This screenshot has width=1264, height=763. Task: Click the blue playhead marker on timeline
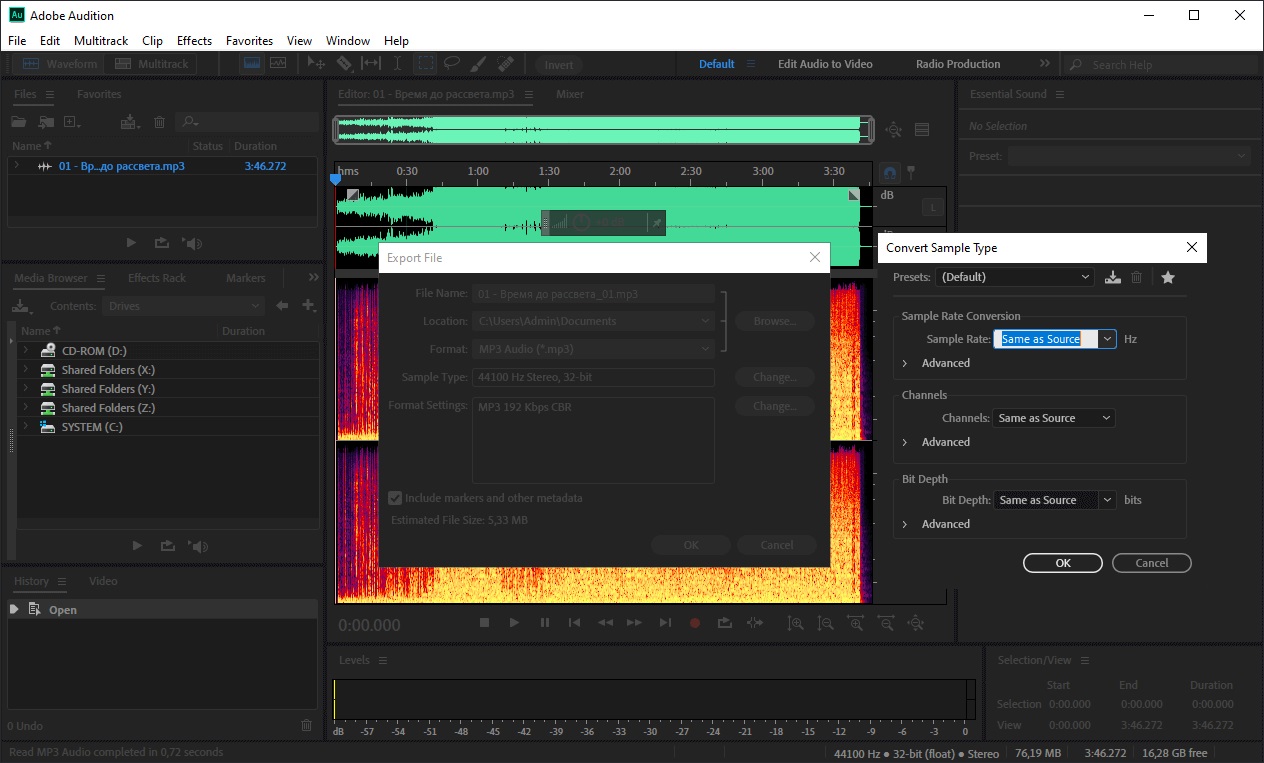(336, 179)
